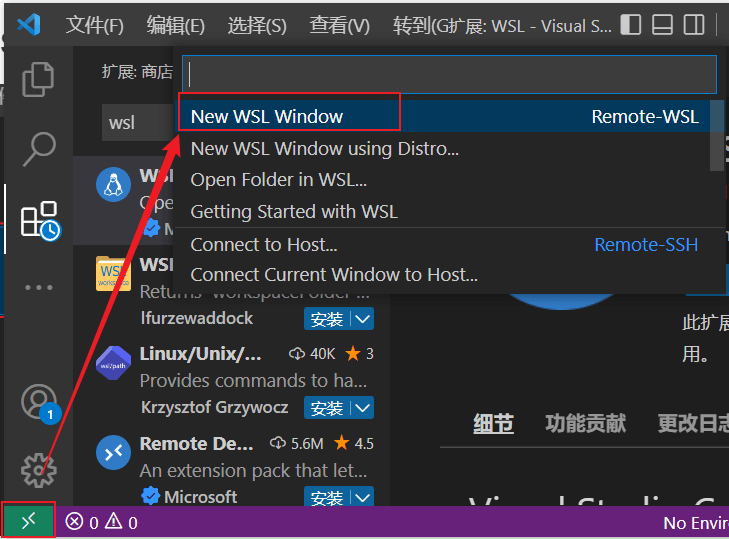This screenshot has height=539, width=729.
Task: Click the Remote Development extension icon
Action: tap(113, 452)
